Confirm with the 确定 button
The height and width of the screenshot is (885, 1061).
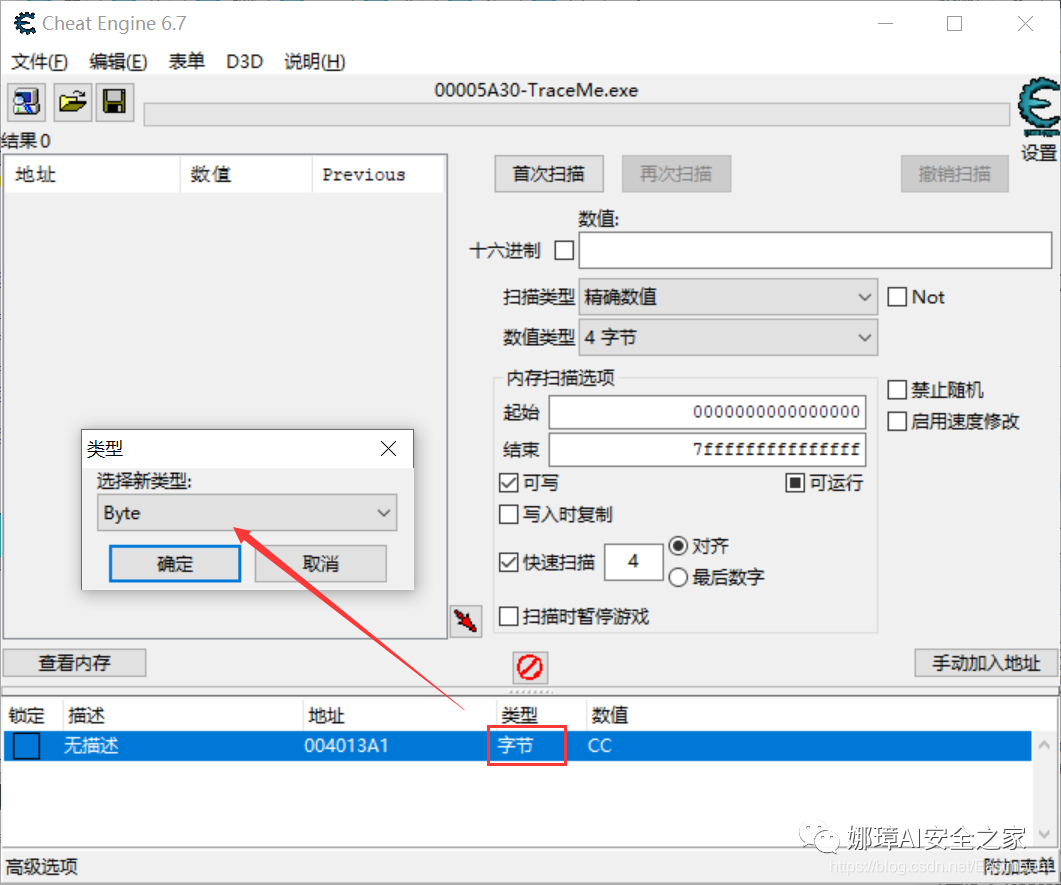tap(175, 564)
